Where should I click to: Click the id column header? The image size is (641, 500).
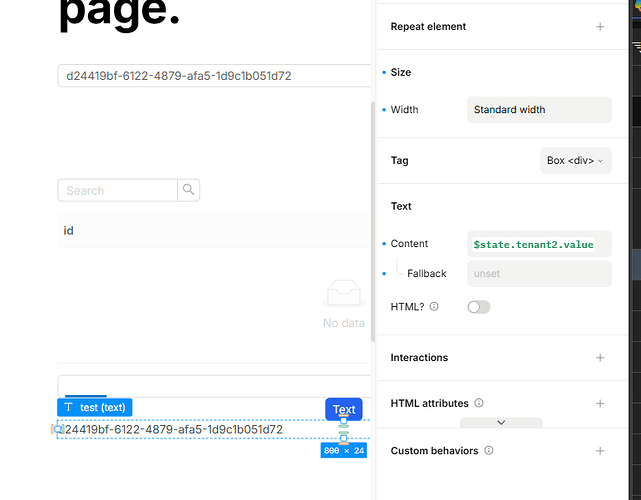tap(68, 231)
